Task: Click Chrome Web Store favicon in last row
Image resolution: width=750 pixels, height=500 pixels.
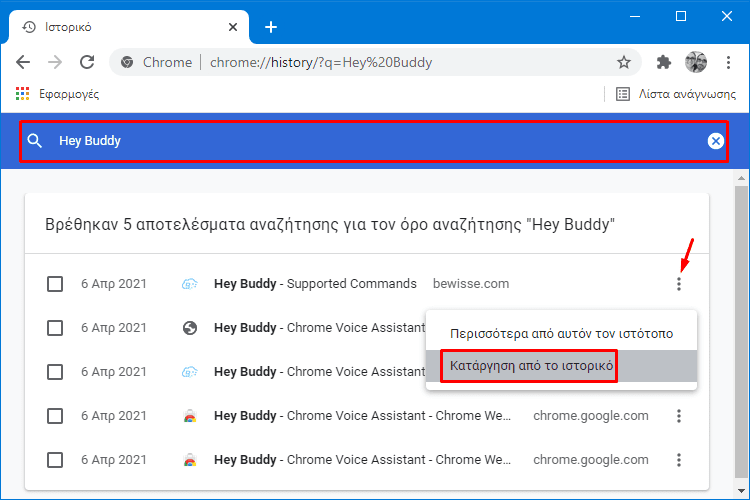Action: [x=190, y=460]
